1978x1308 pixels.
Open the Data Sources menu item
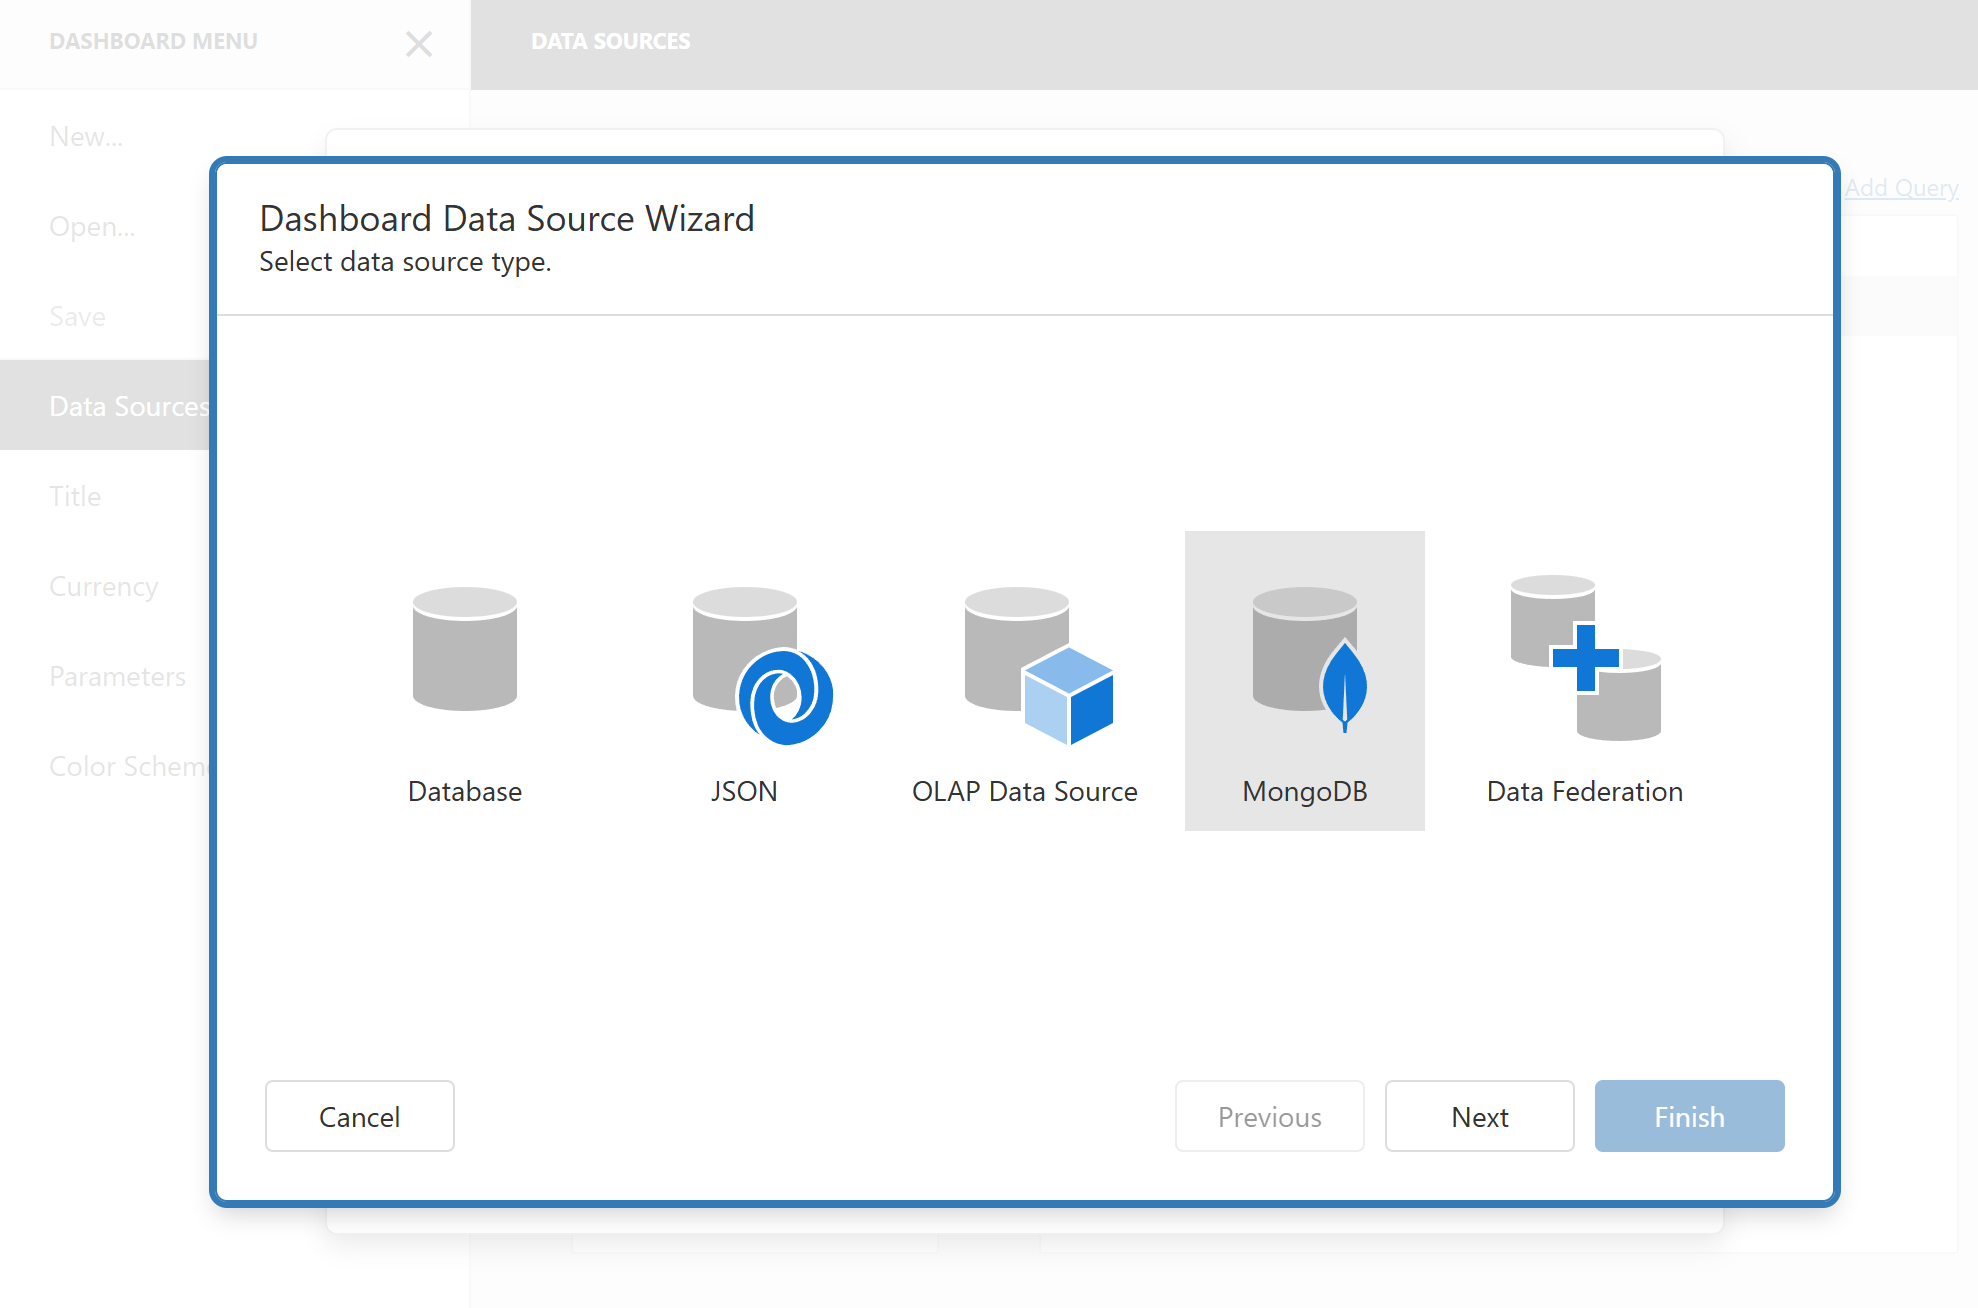click(x=129, y=406)
